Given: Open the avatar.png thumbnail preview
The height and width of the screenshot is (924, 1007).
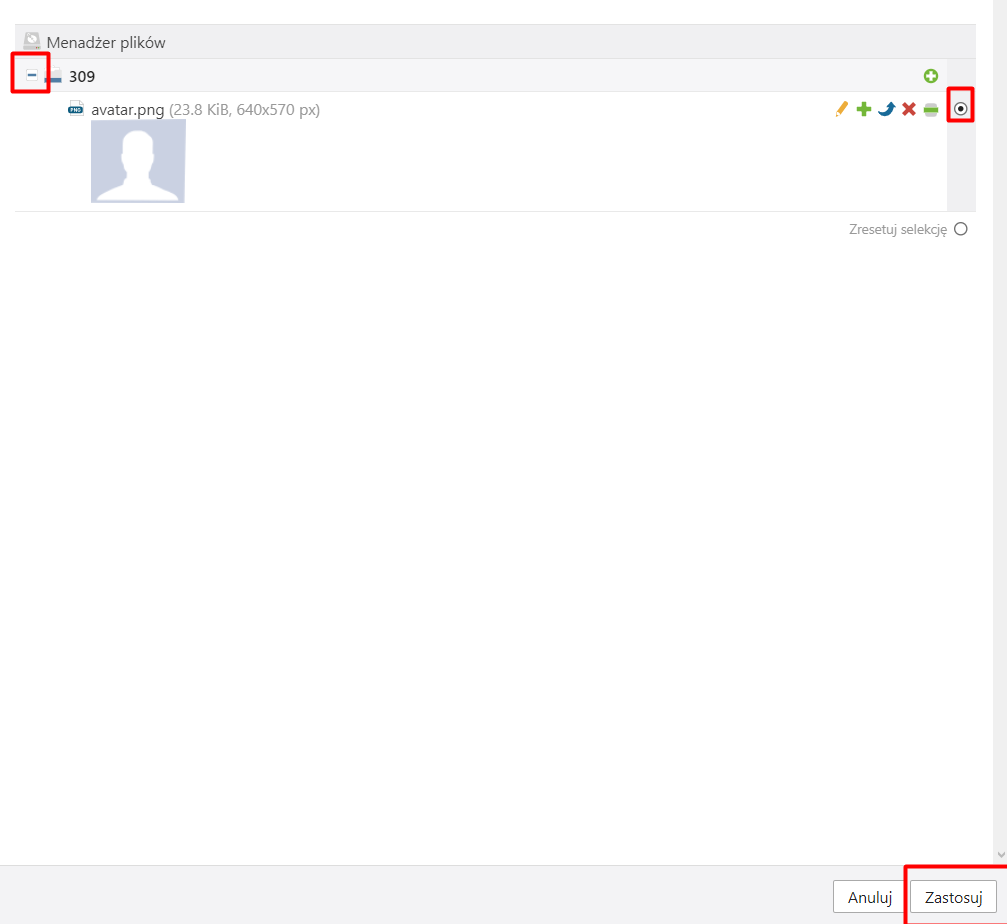Looking at the screenshot, I should 138,161.
